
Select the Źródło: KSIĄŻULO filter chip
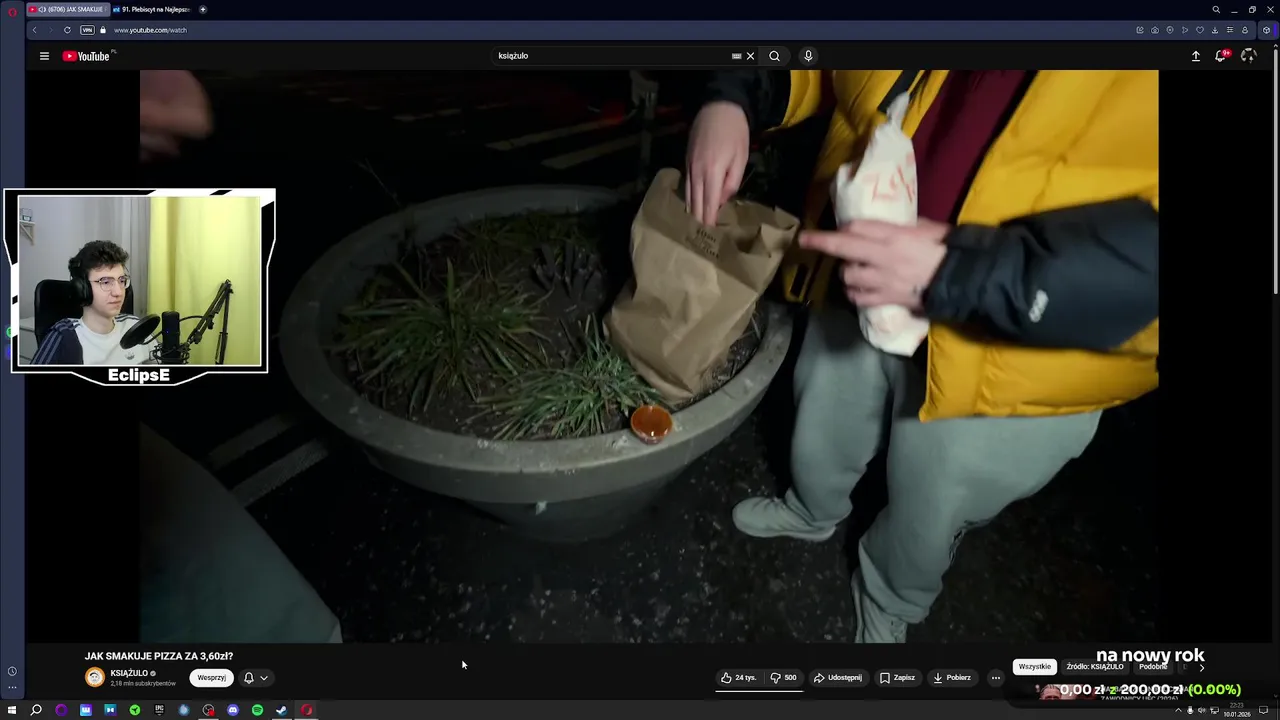tap(1095, 666)
